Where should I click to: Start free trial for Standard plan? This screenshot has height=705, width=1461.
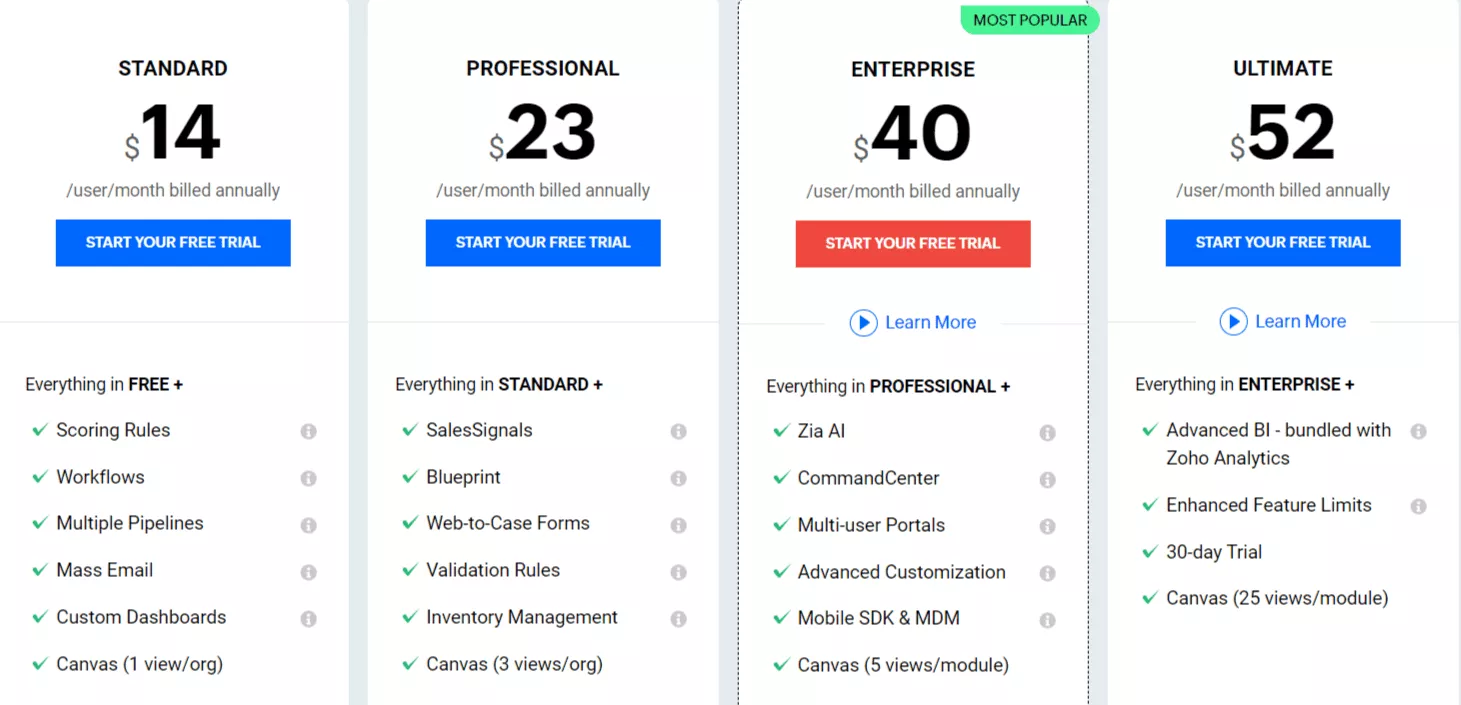[x=173, y=243]
